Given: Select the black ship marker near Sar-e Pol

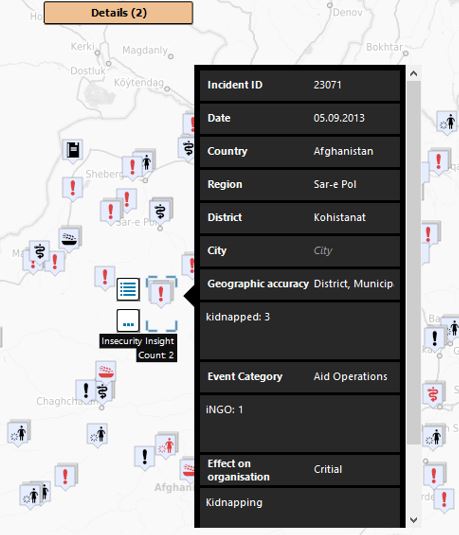Looking at the screenshot, I should coord(70,238).
